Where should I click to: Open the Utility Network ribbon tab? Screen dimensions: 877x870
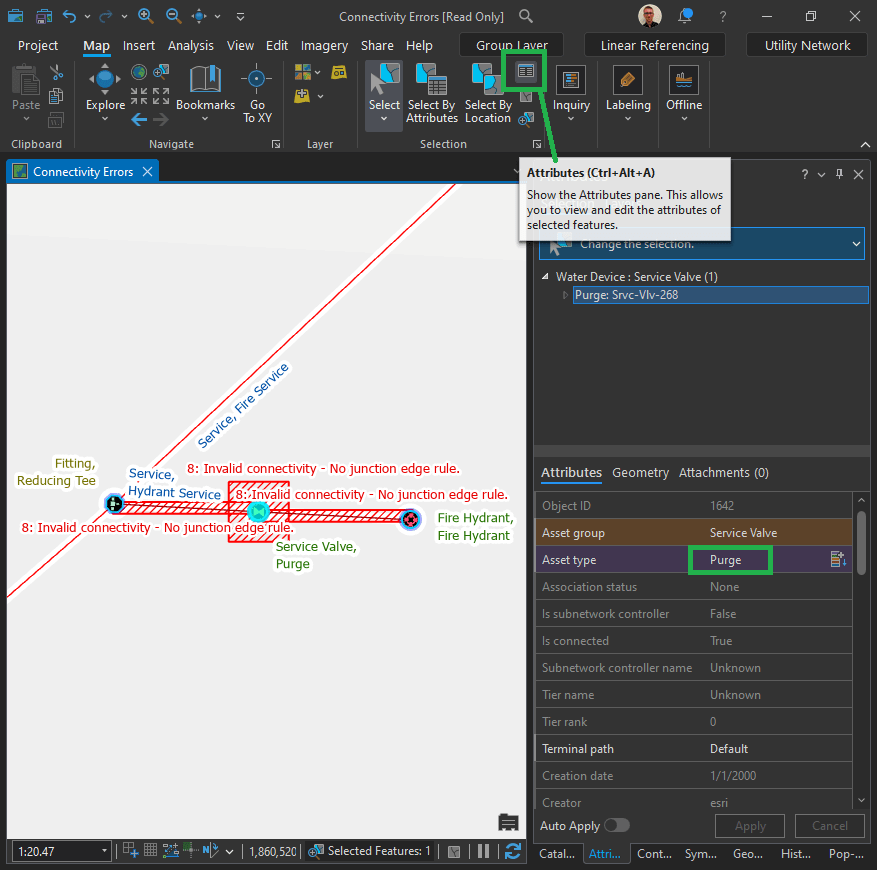[x=807, y=45]
